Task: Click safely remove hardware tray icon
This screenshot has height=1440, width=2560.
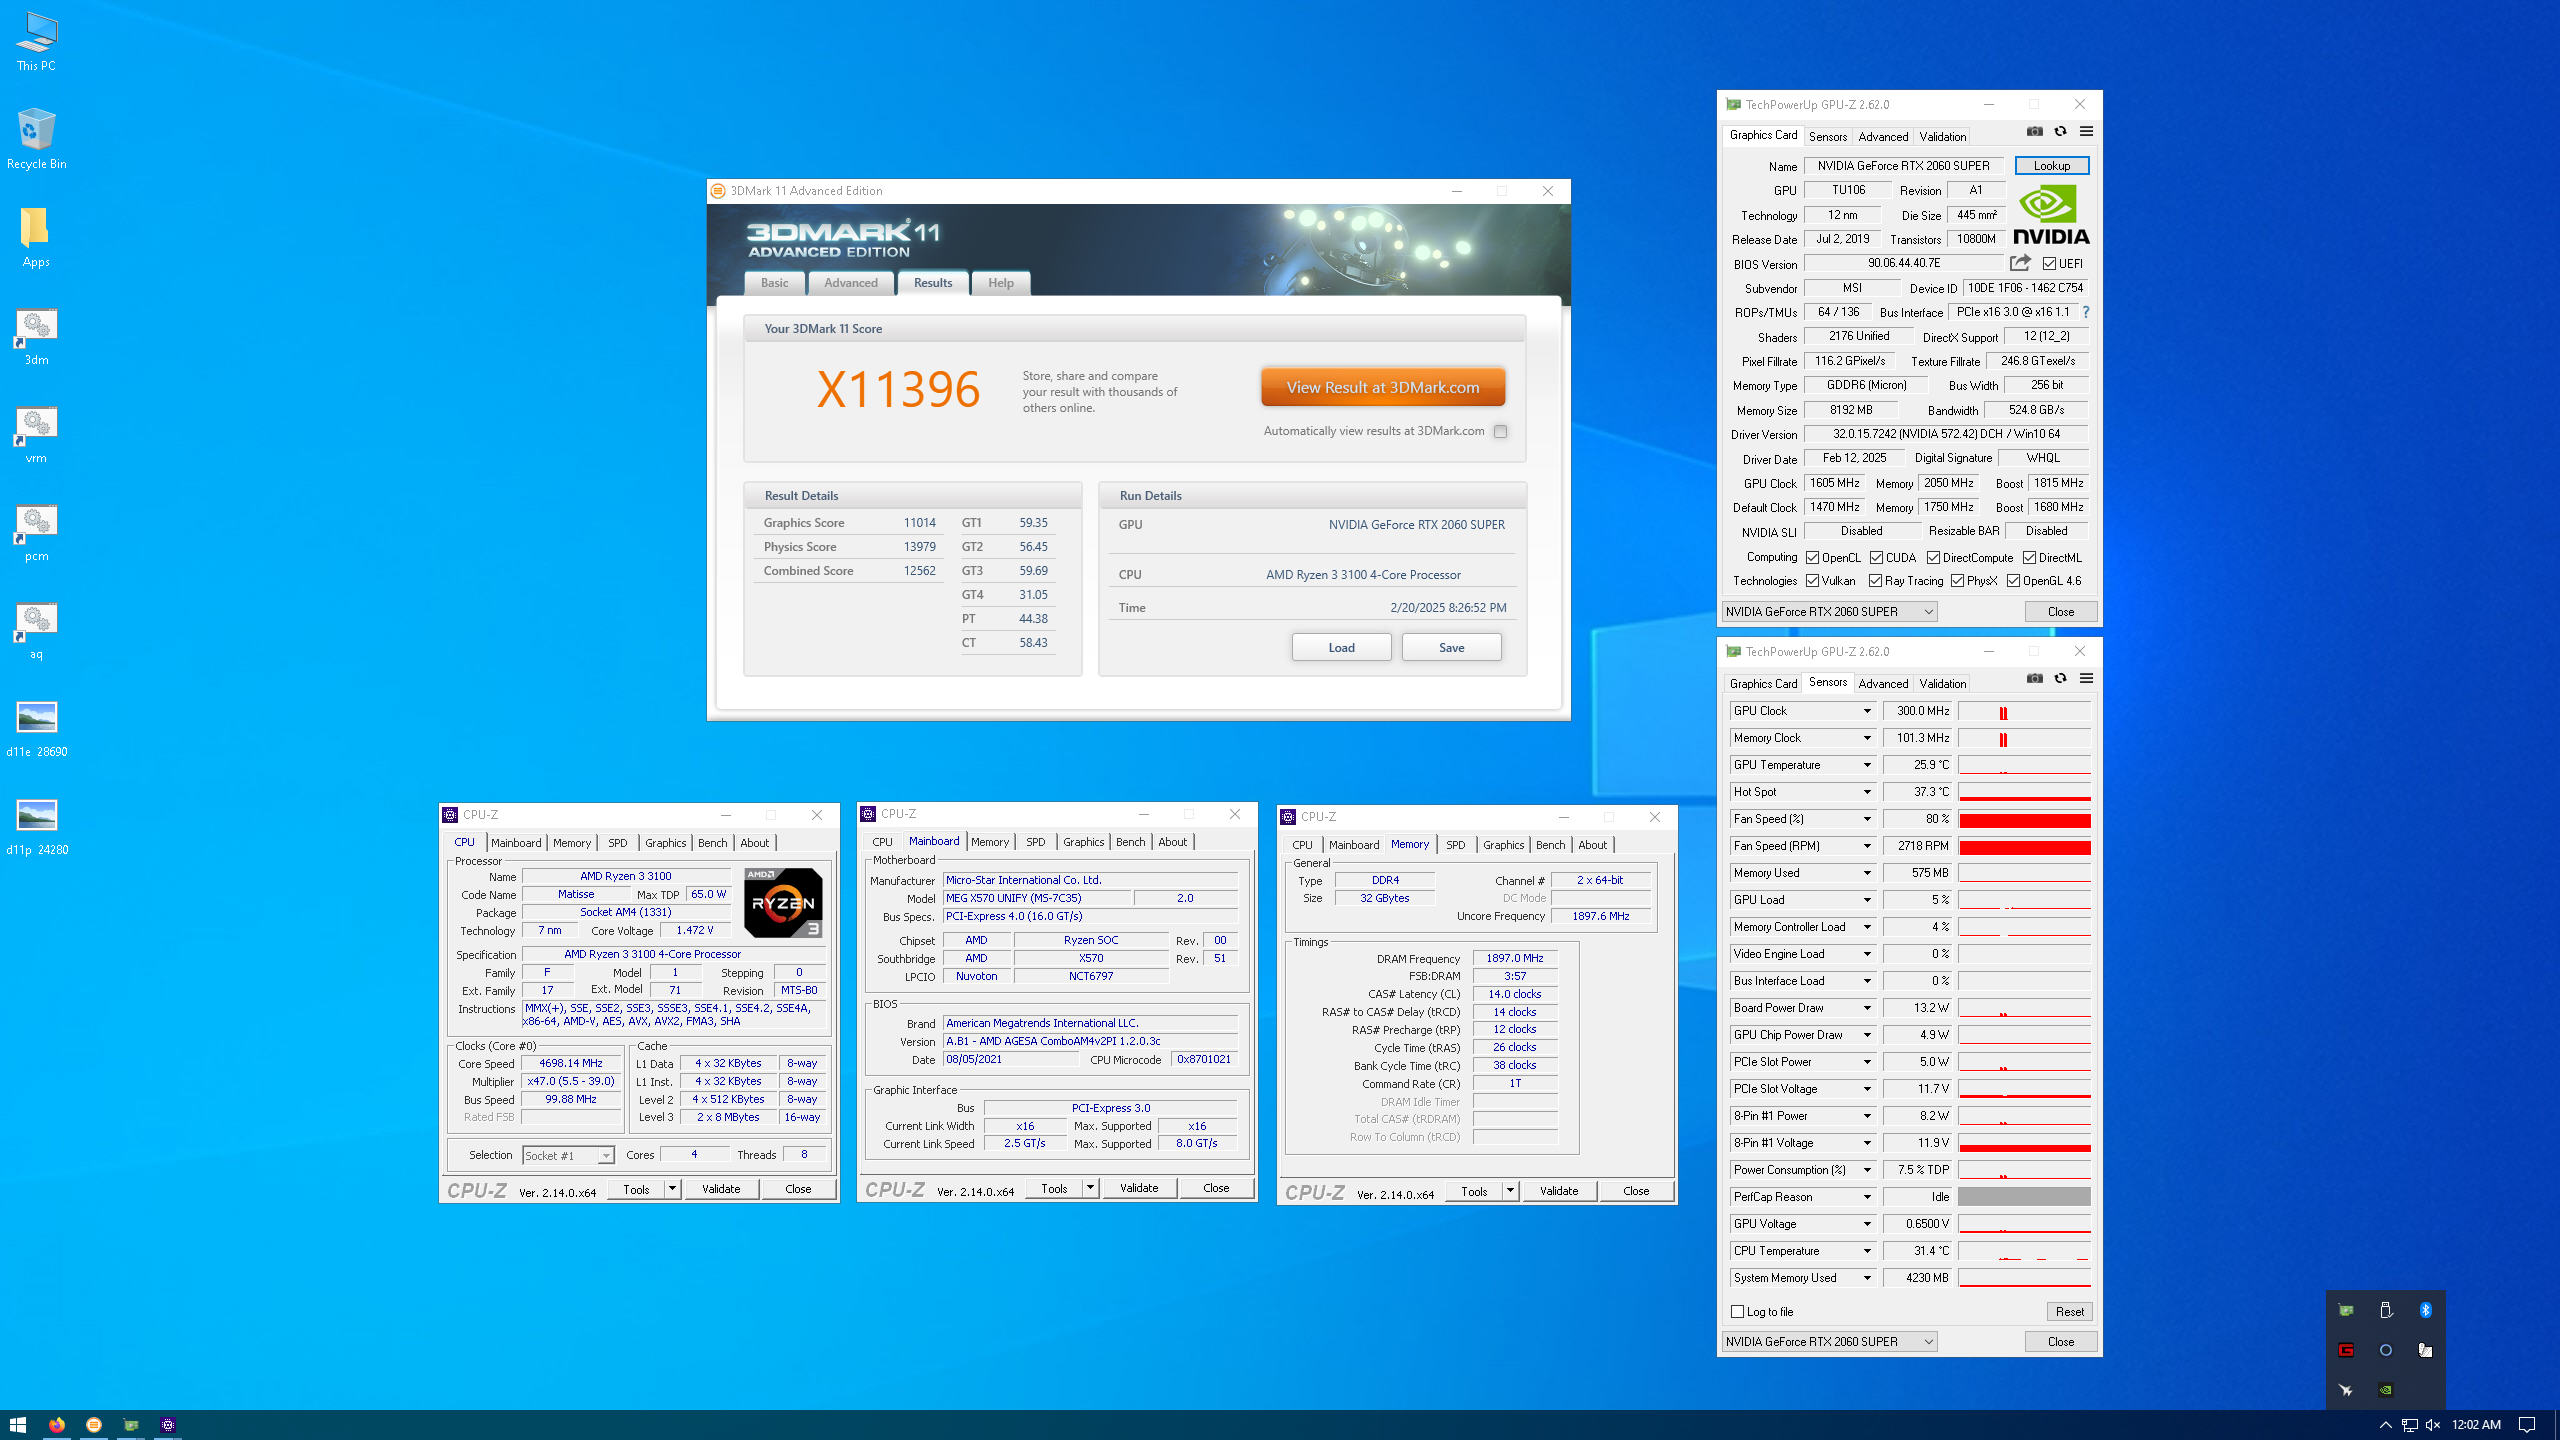Action: point(2385,1310)
